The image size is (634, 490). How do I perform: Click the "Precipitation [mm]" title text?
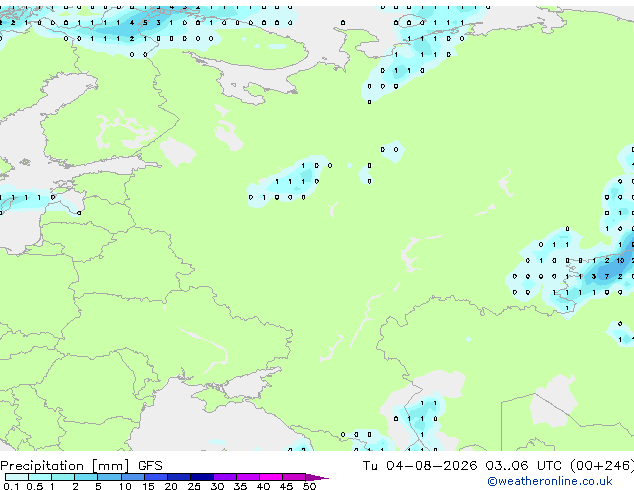pos(65,466)
